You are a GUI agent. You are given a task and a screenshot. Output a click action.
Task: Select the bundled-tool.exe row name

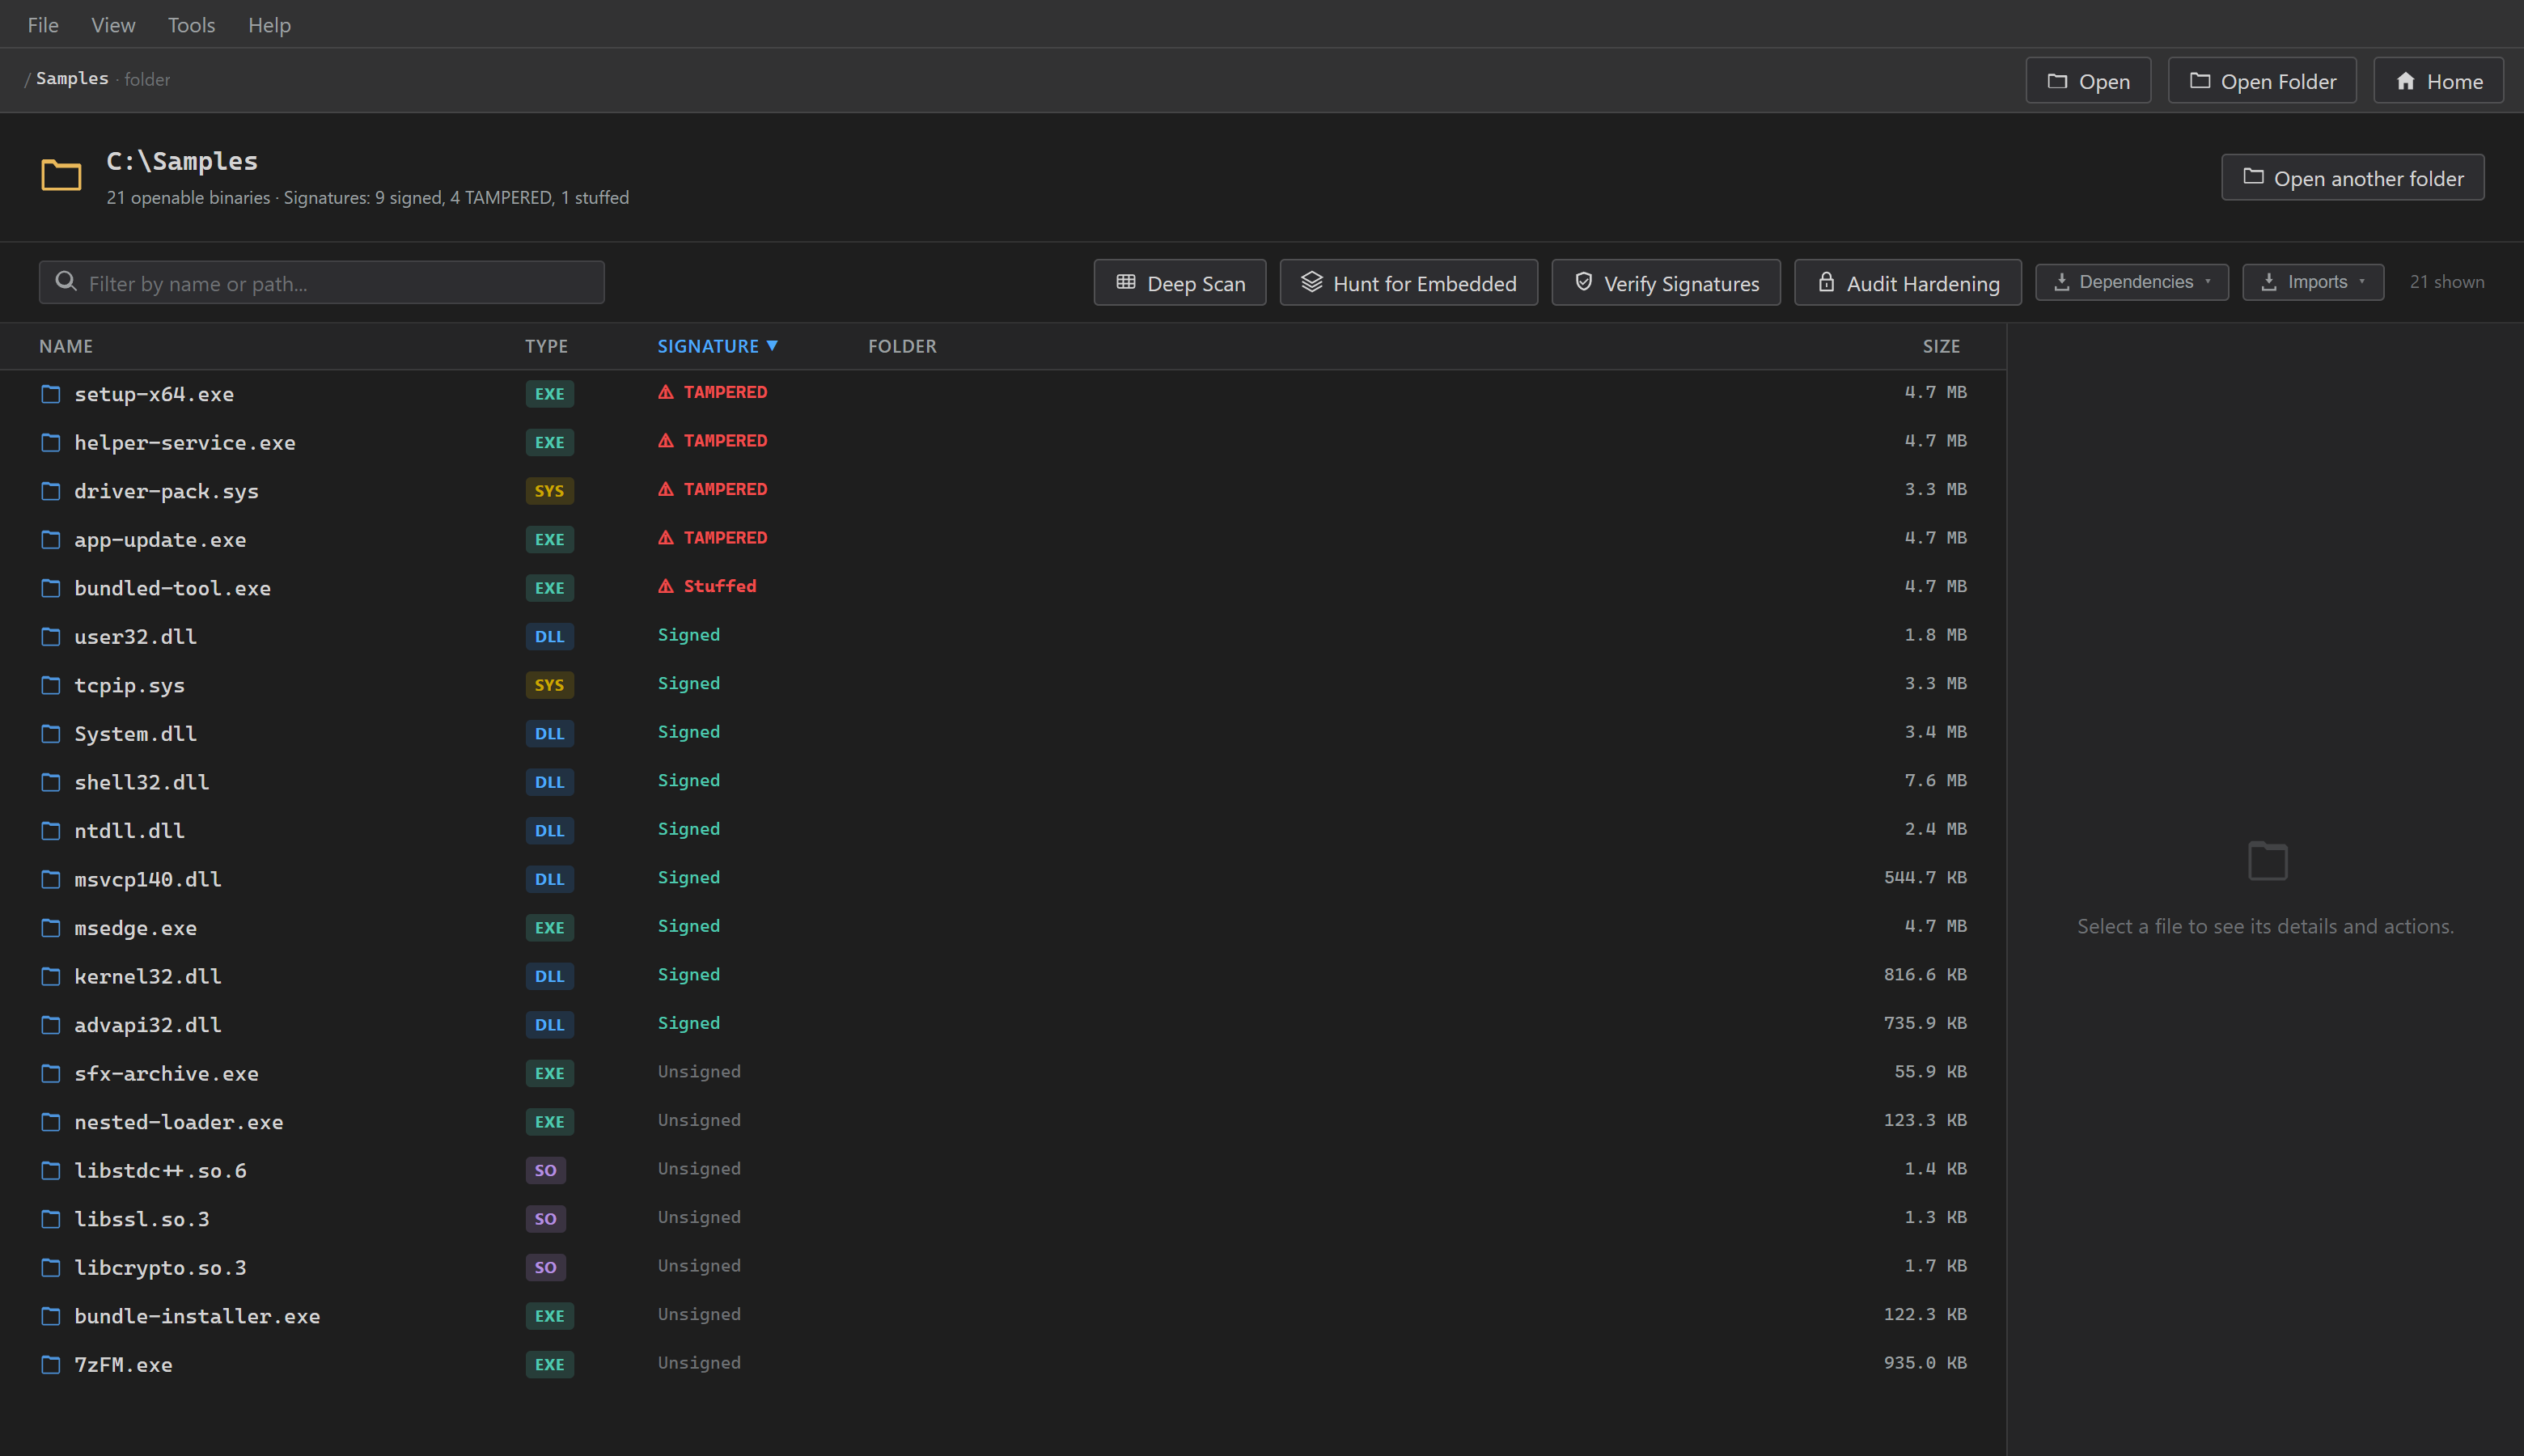[x=172, y=588]
